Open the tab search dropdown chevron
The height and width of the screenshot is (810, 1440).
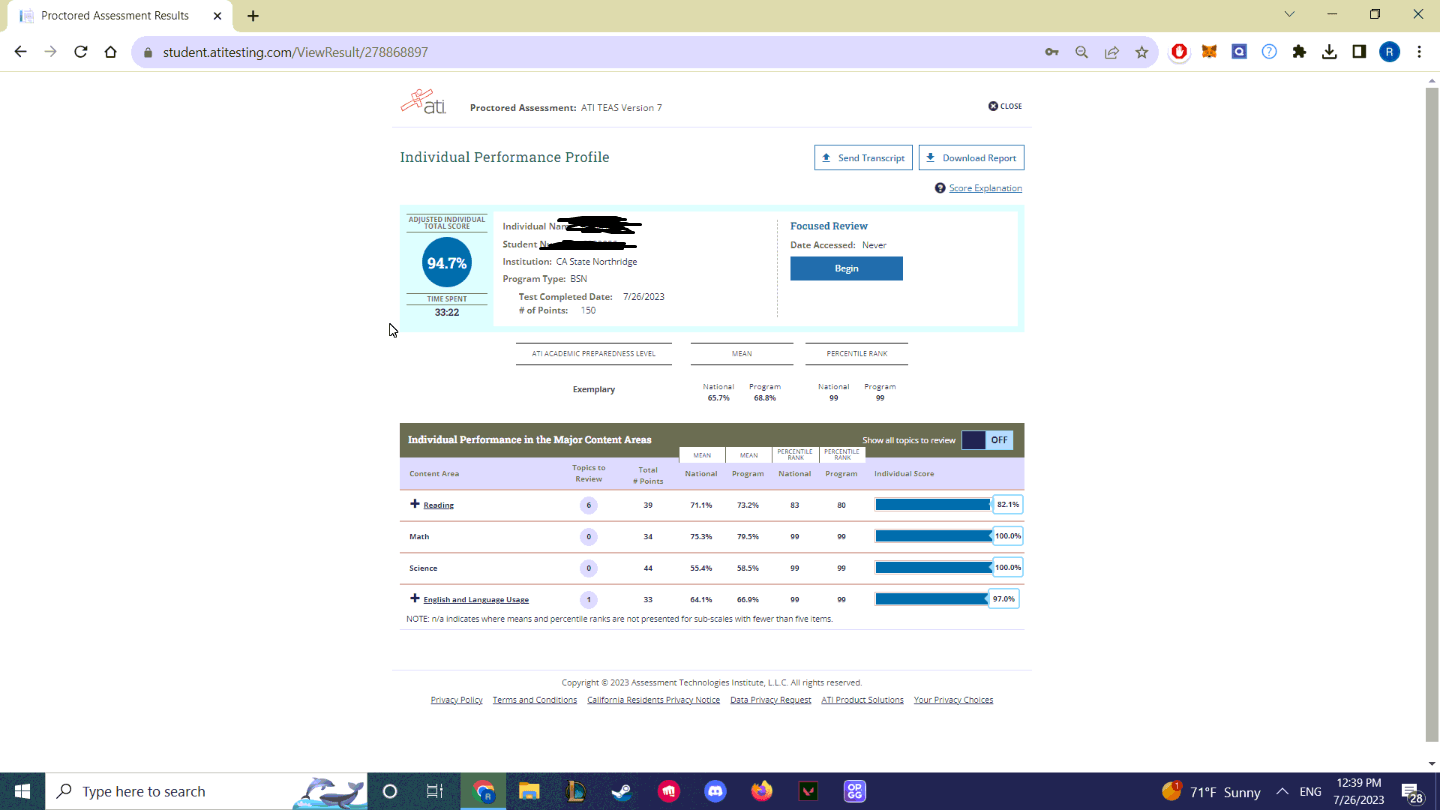(x=1289, y=15)
